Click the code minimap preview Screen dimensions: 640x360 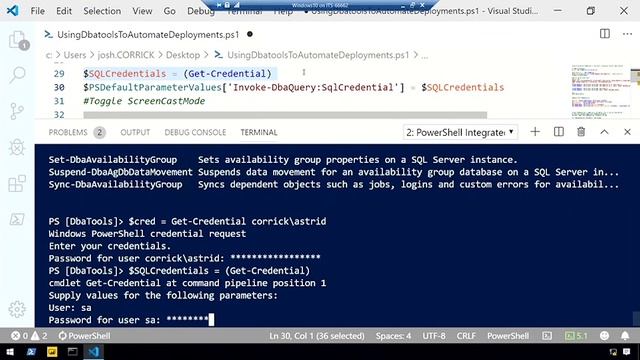click(601, 91)
